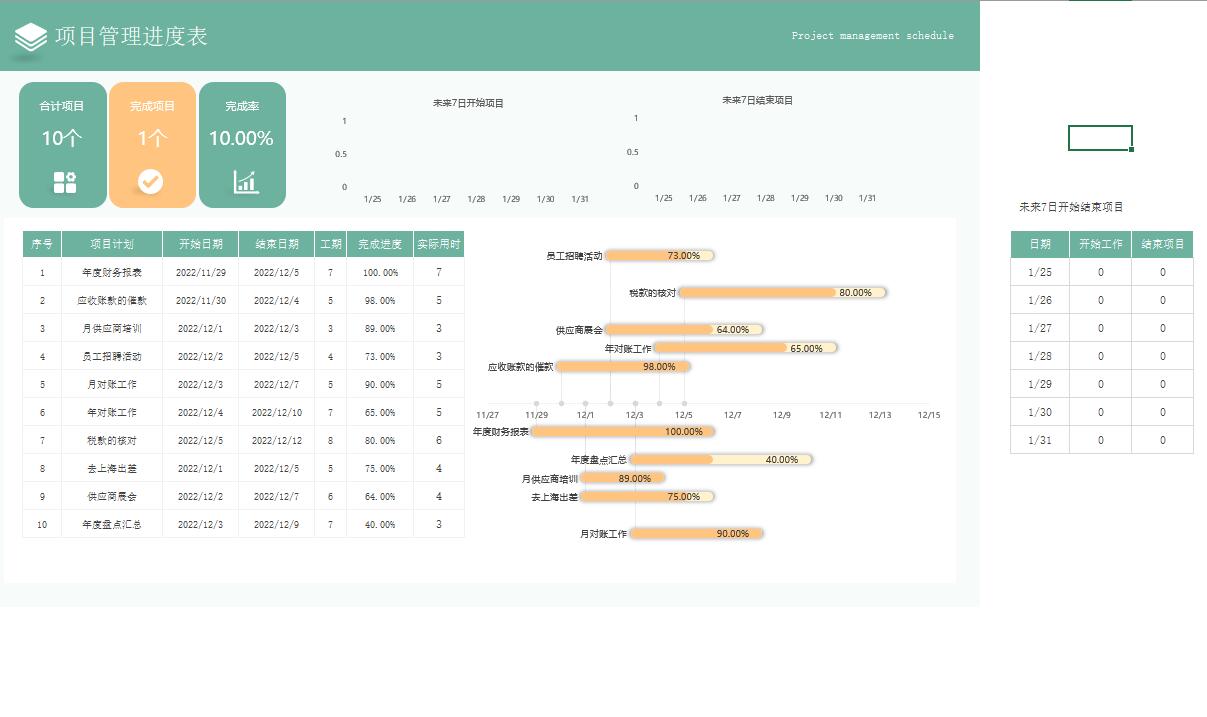Click the chart icon in 完成率 card
Viewport: 1207px width, 717px height.
(245, 182)
